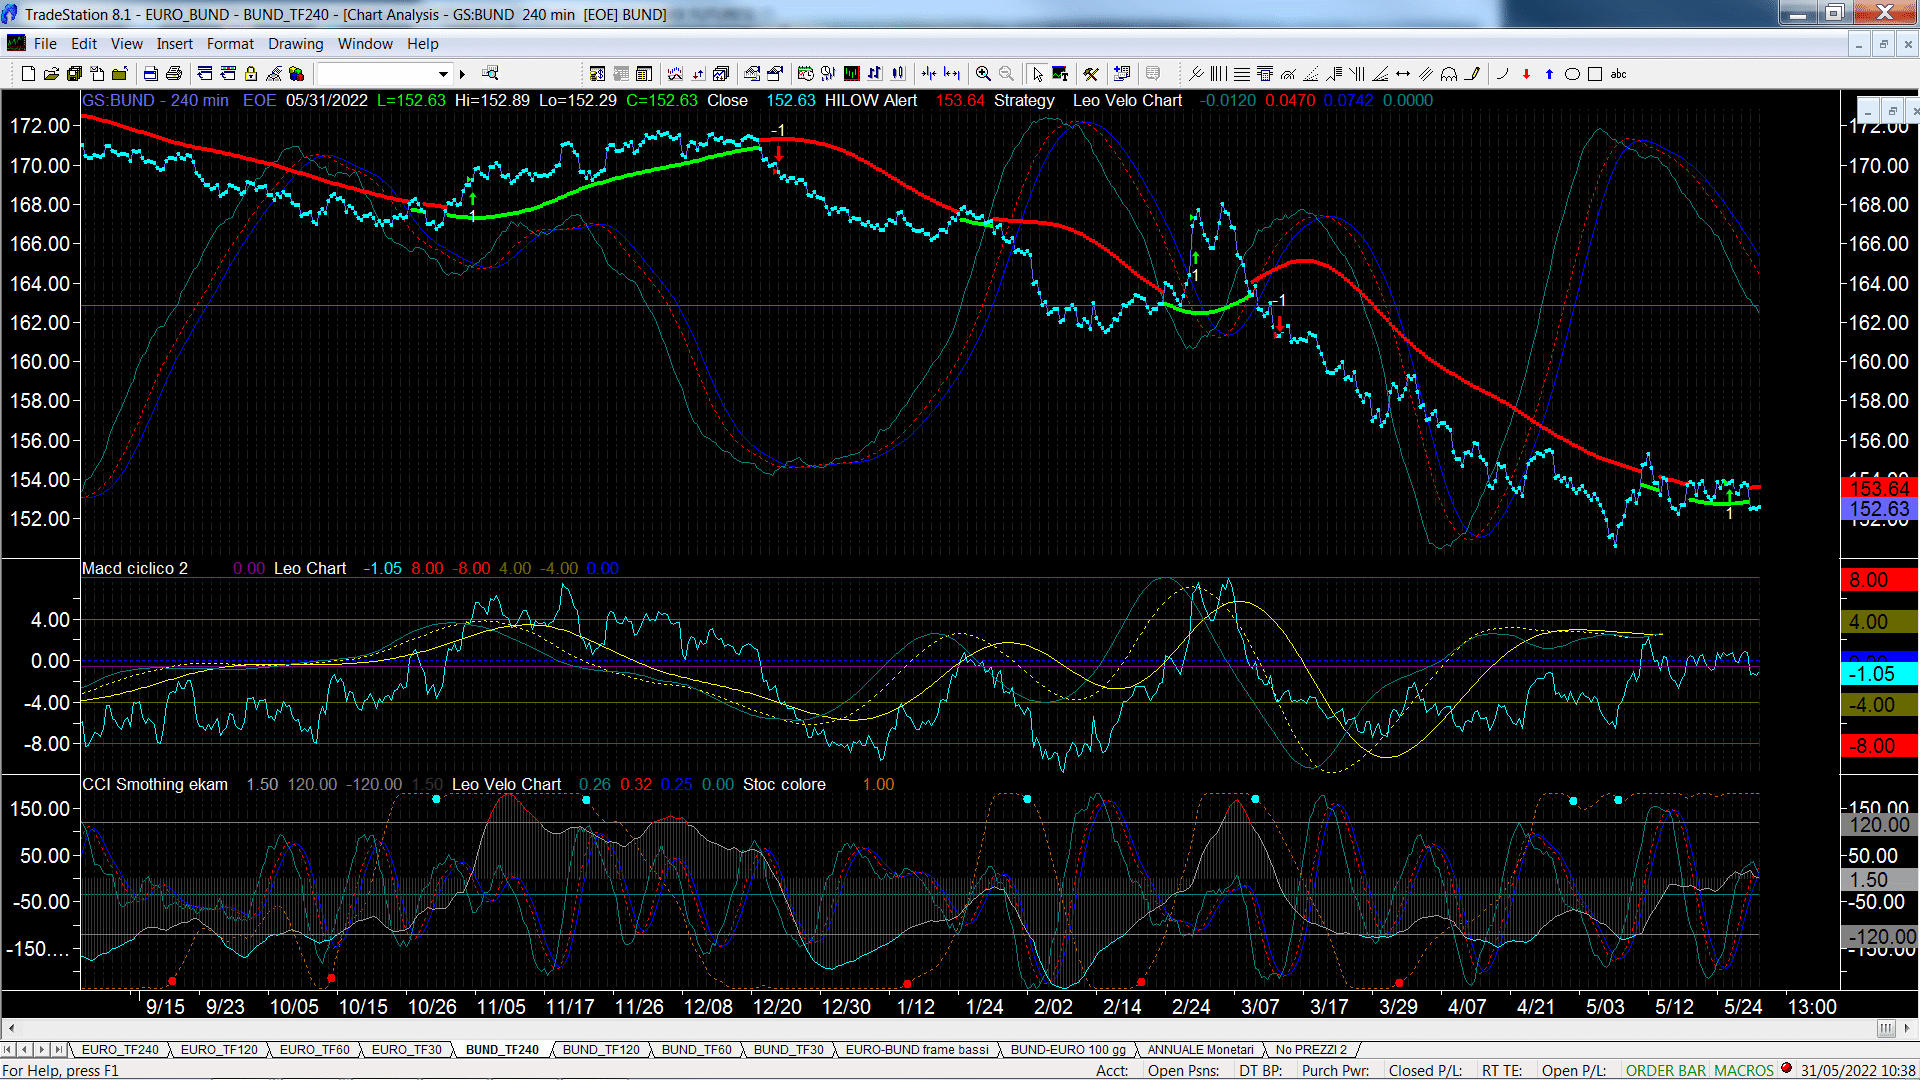Switch to the EURO_TF240 workspace tab

(x=120, y=1050)
